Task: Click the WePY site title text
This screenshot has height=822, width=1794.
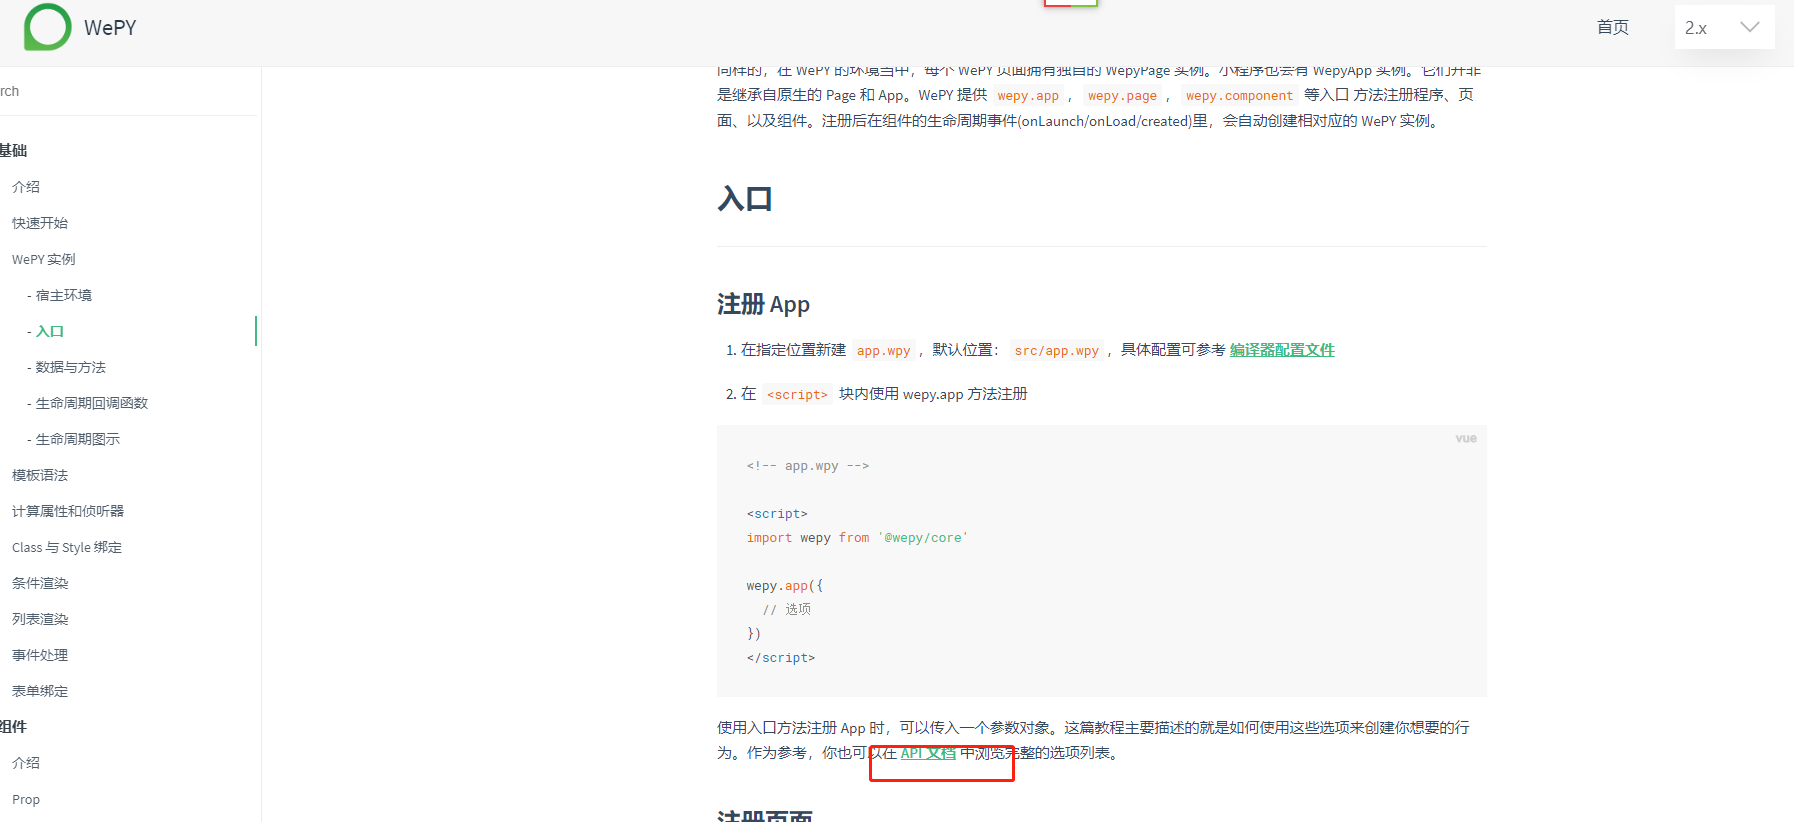Action: click(x=110, y=28)
